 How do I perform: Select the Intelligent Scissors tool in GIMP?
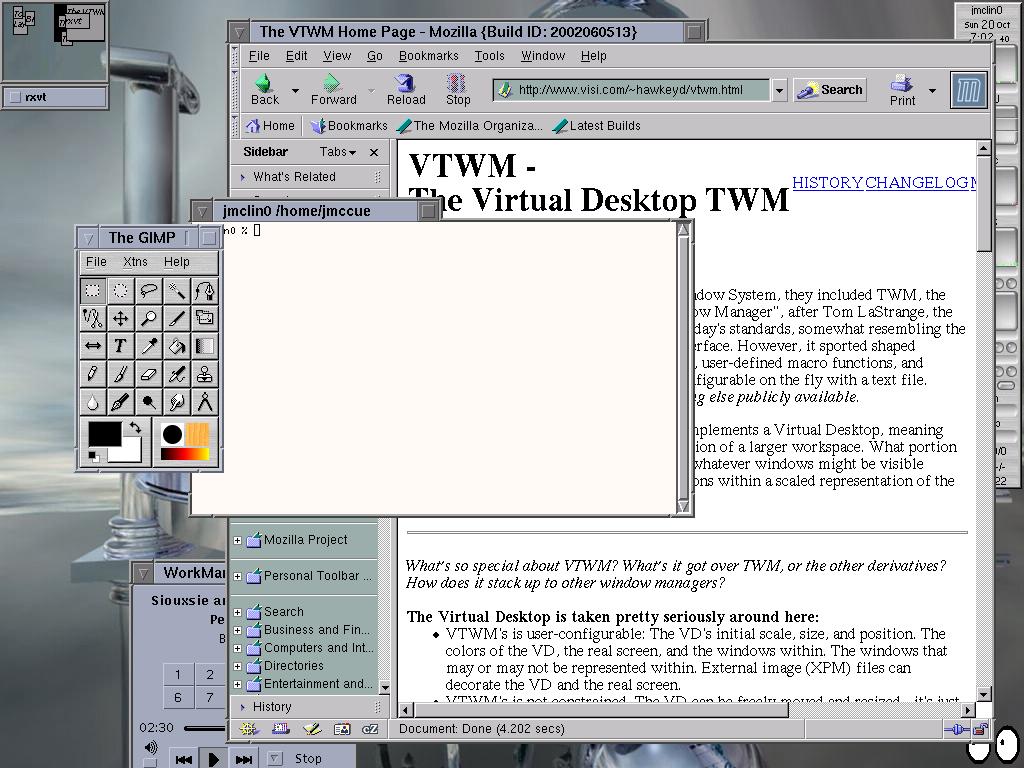(x=93, y=318)
